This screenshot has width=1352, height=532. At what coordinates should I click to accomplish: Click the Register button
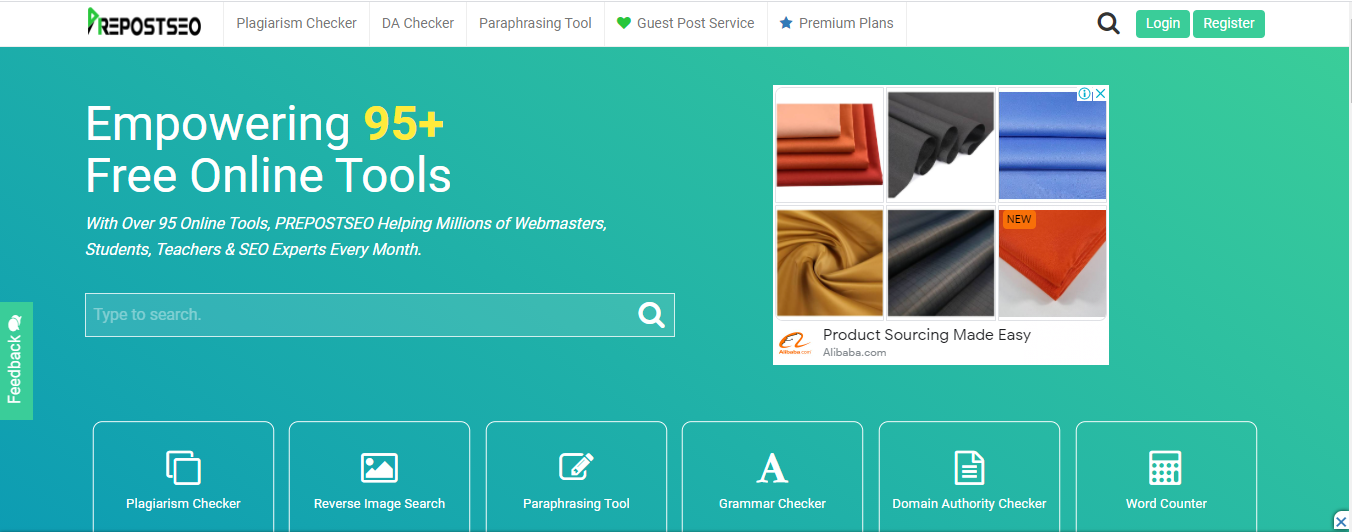point(1229,23)
